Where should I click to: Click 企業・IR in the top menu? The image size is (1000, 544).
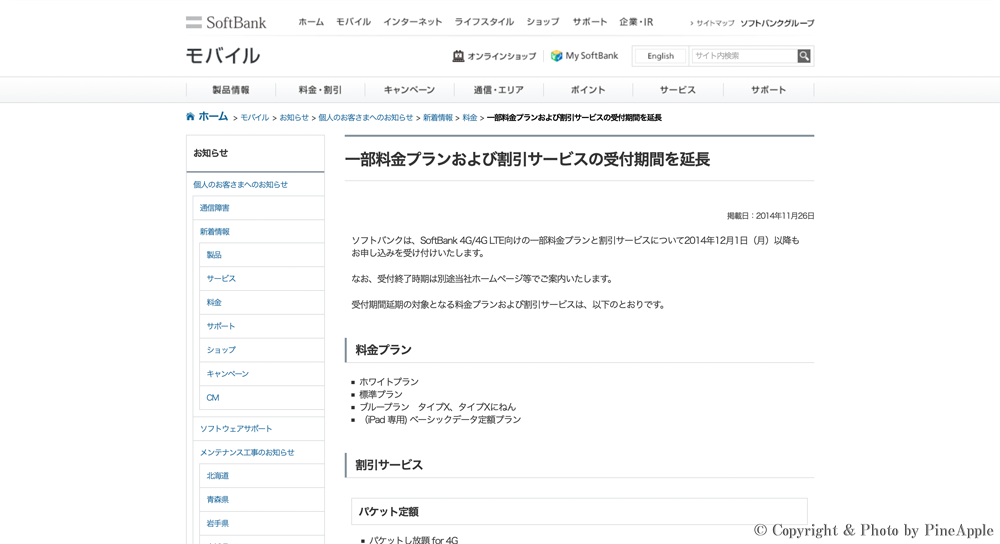(636, 22)
